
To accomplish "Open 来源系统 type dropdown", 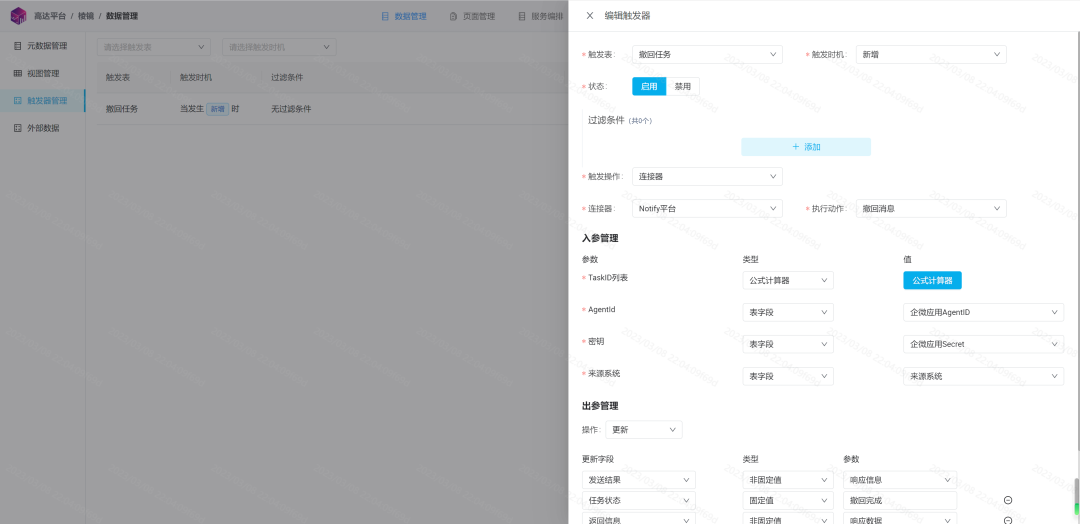I will (788, 377).
